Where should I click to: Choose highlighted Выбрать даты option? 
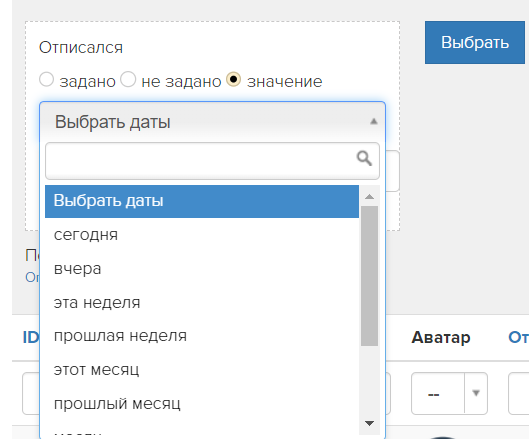click(x=202, y=201)
